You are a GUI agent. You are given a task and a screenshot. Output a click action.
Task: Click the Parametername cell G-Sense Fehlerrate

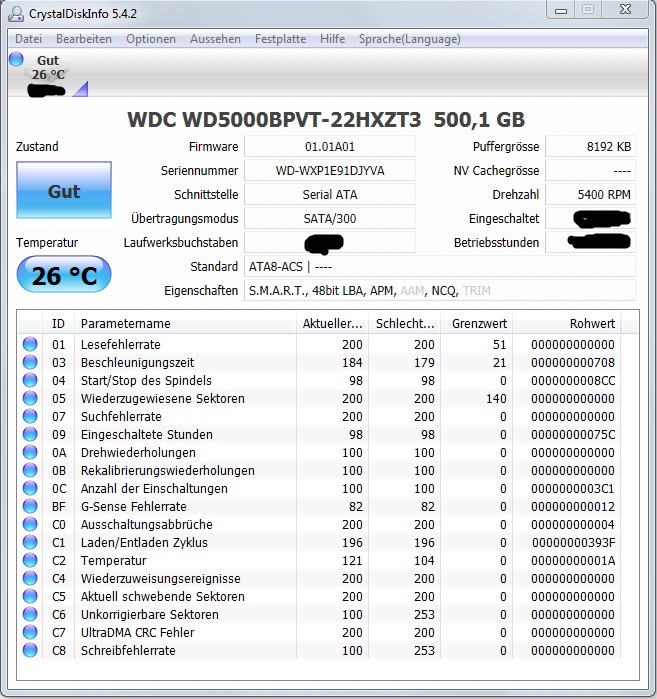coord(133,506)
